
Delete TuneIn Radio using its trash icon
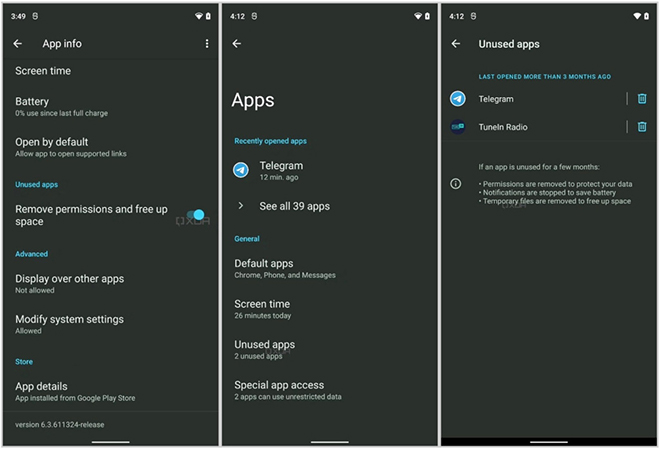pyautogui.click(x=642, y=127)
